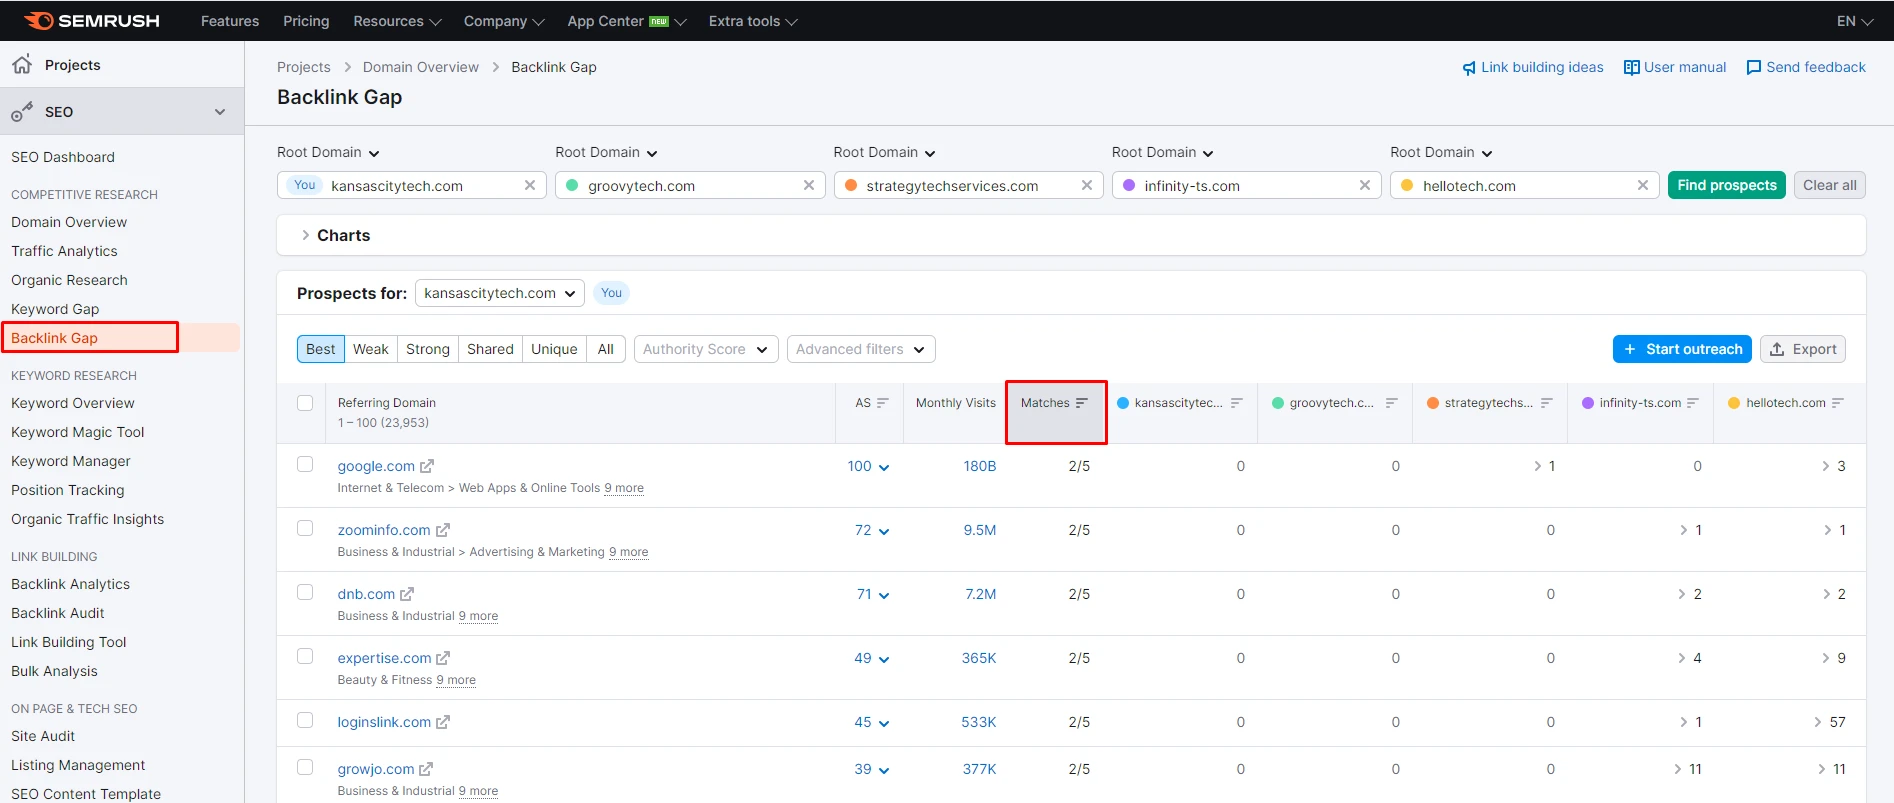The image size is (1894, 803).
Task: Open Prospects for kansascitytech.com dropdown
Action: coord(500,293)
